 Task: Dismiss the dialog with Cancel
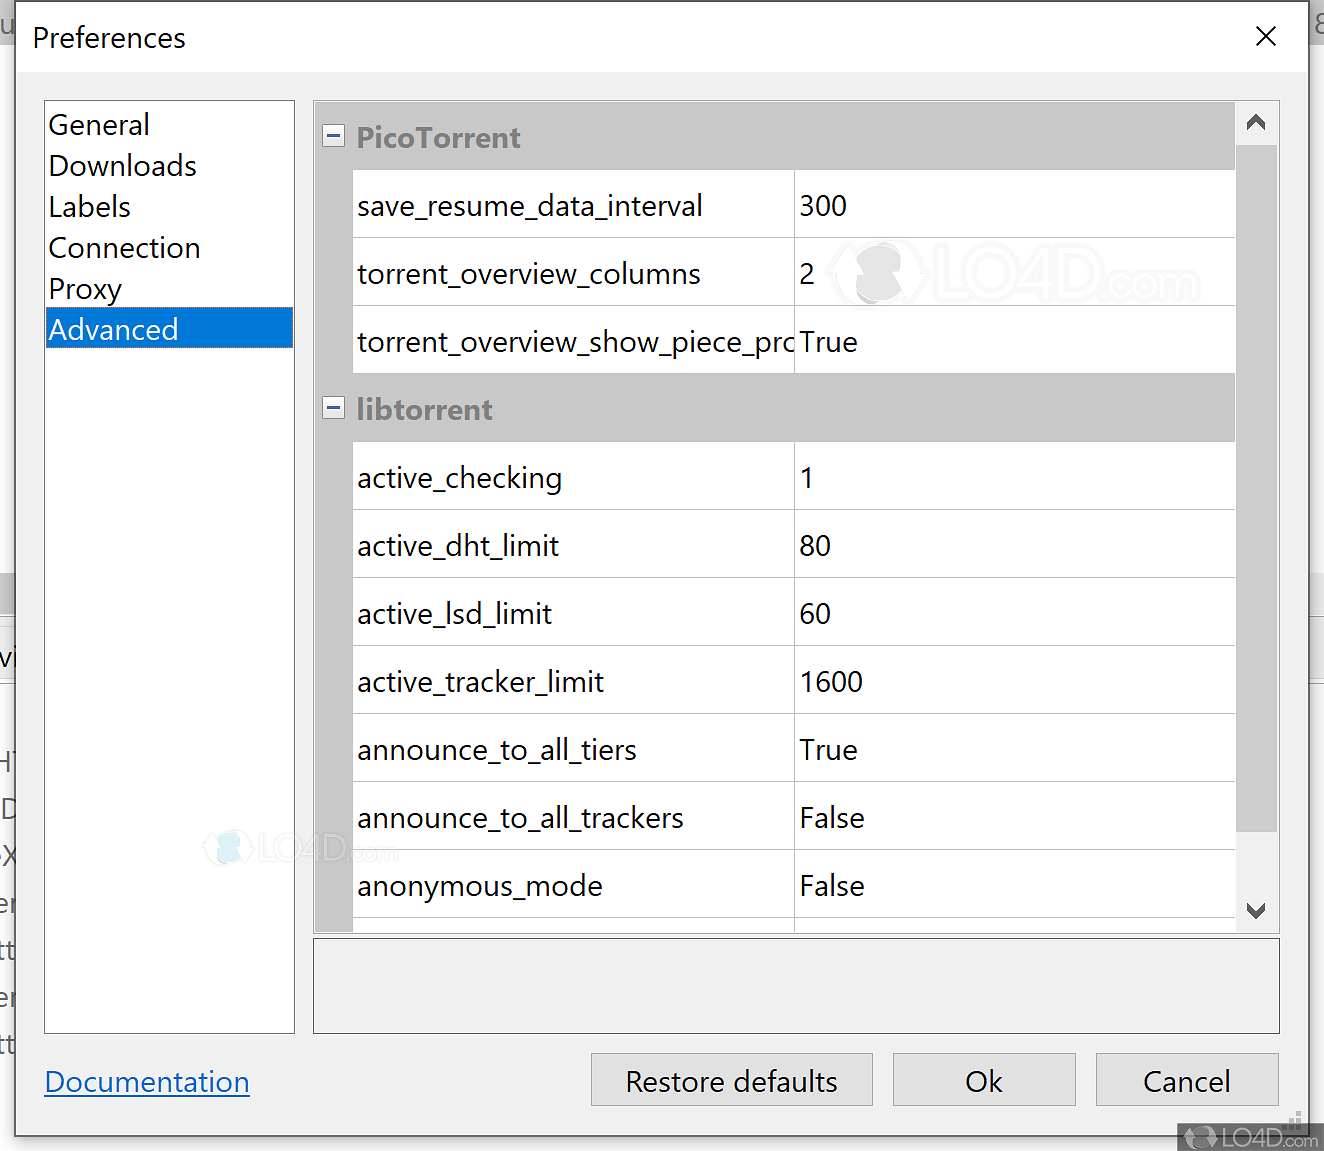coord(1187,1080)
